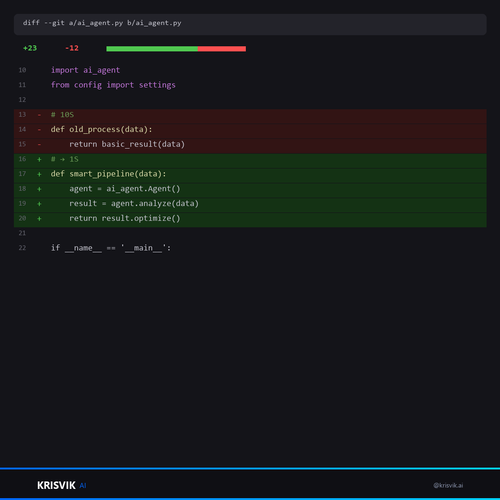Image resolution: width=500 pixels, height=500 pixels.
Task: Click line number 22 in gutter
Action: tap(22, 248)
